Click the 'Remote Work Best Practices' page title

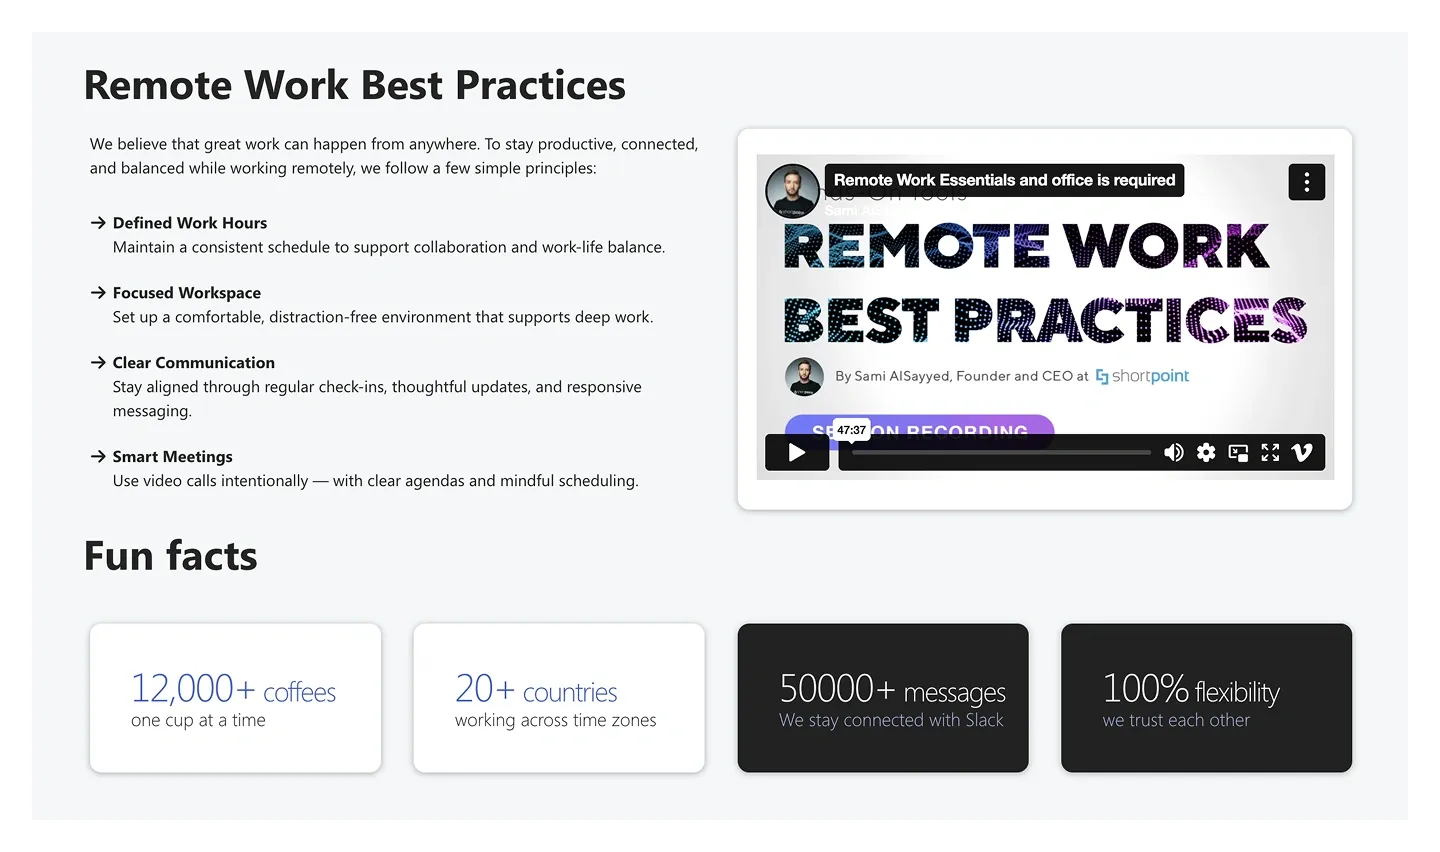pos(355,86)
